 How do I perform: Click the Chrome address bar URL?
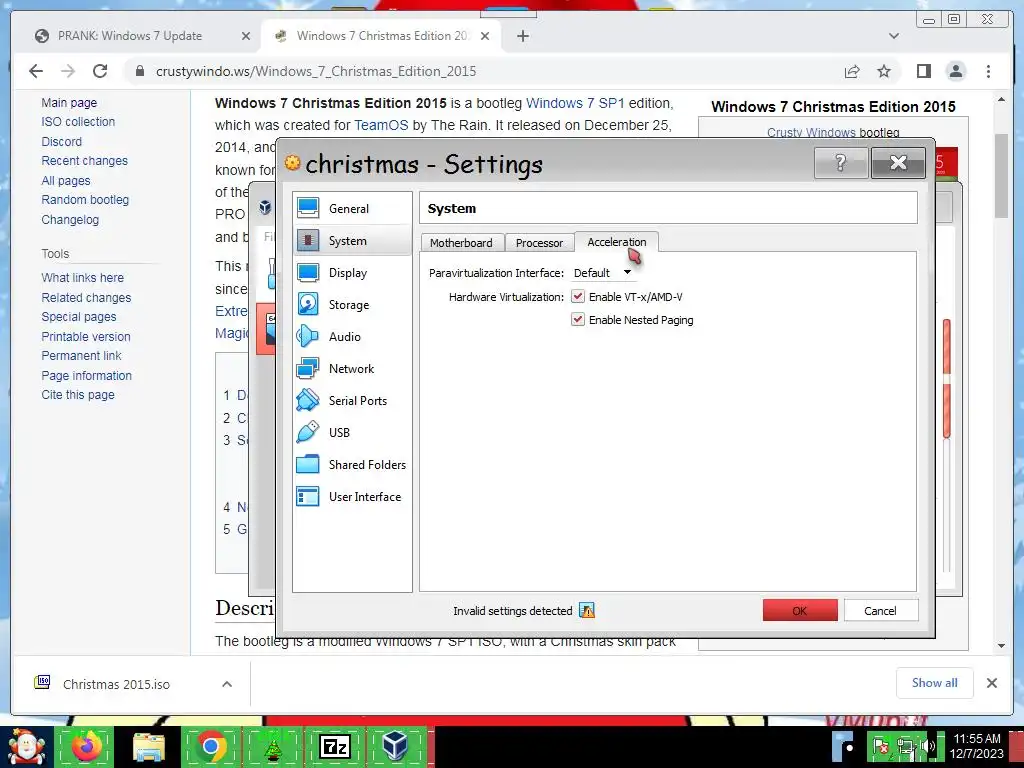(x=316, y=71)
